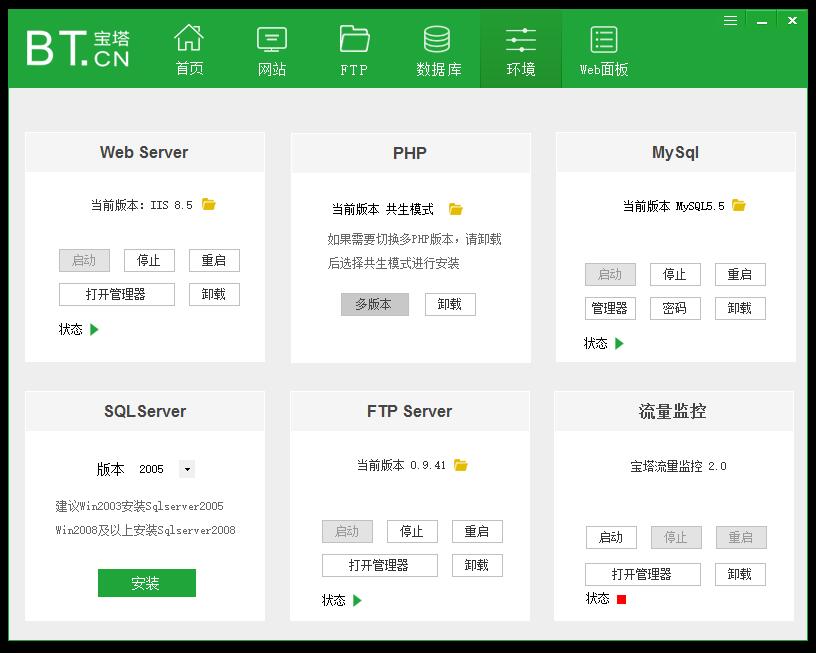The image size is (816, 653).
Task: Open the PHP 共生模式 folder icon
Action: [455, 209]
